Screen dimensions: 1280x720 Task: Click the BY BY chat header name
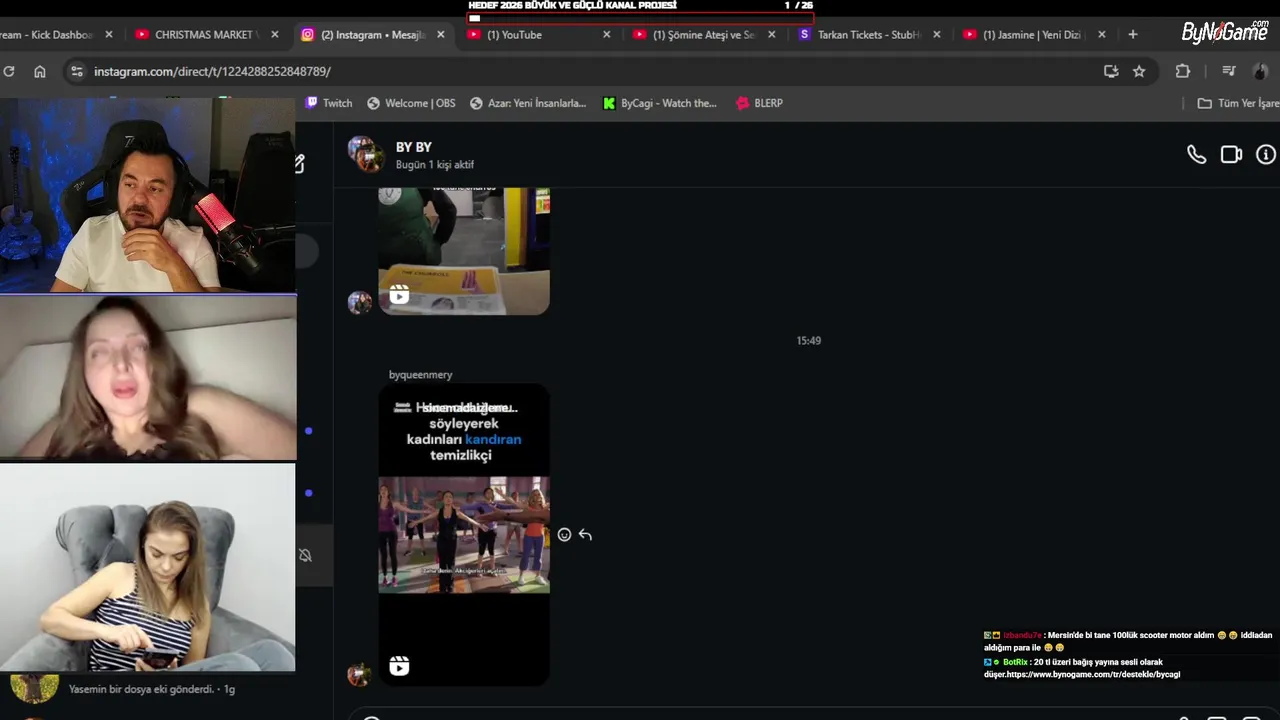(x=414, y=147)
